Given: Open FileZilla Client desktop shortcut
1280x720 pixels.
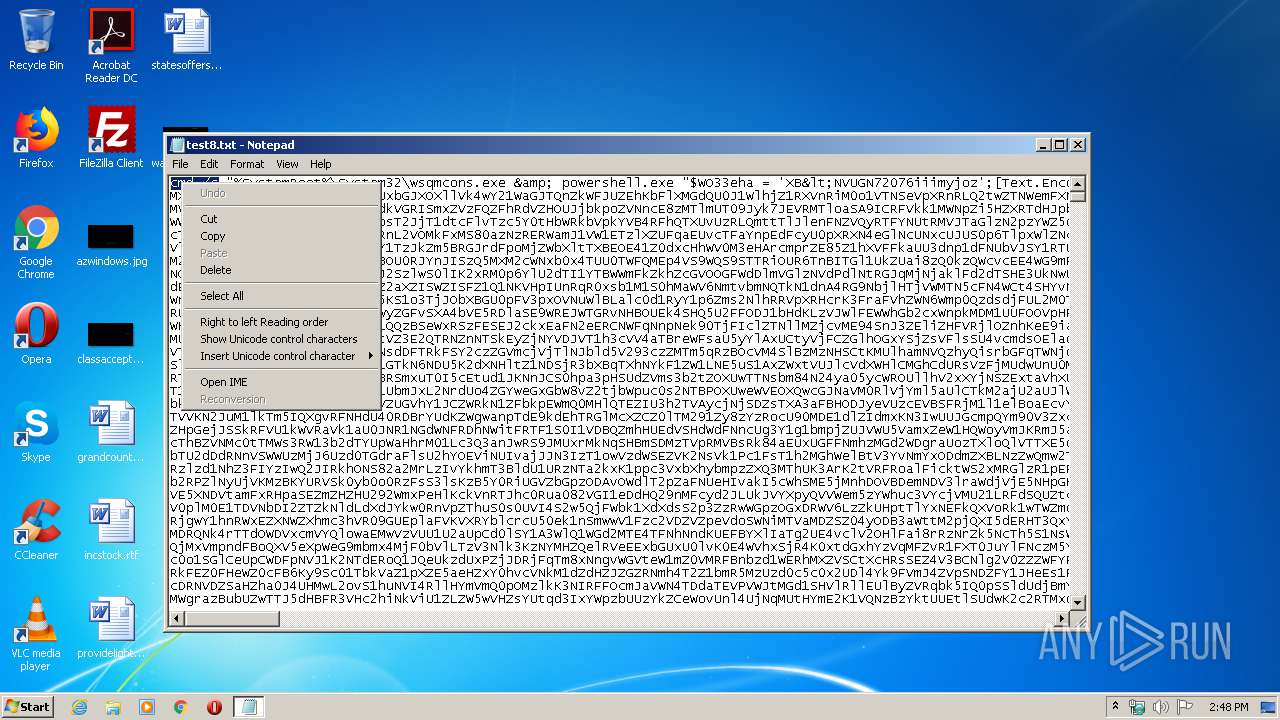Looking at the screenshot, I should [111, 138].
